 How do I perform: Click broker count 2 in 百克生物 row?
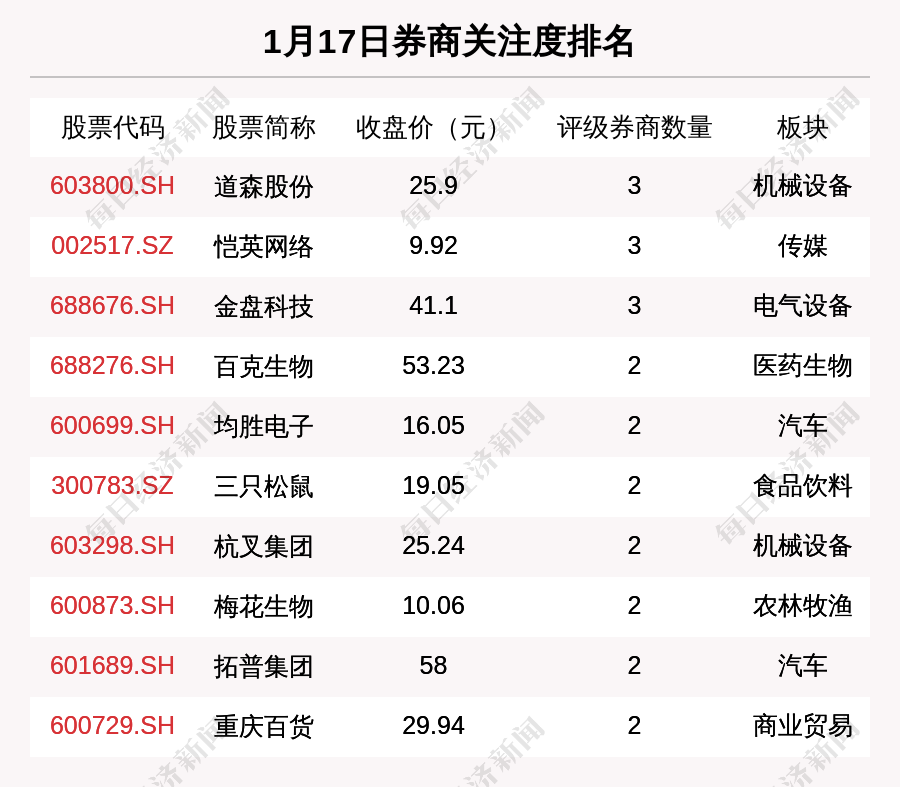click(x=634, y=366)
